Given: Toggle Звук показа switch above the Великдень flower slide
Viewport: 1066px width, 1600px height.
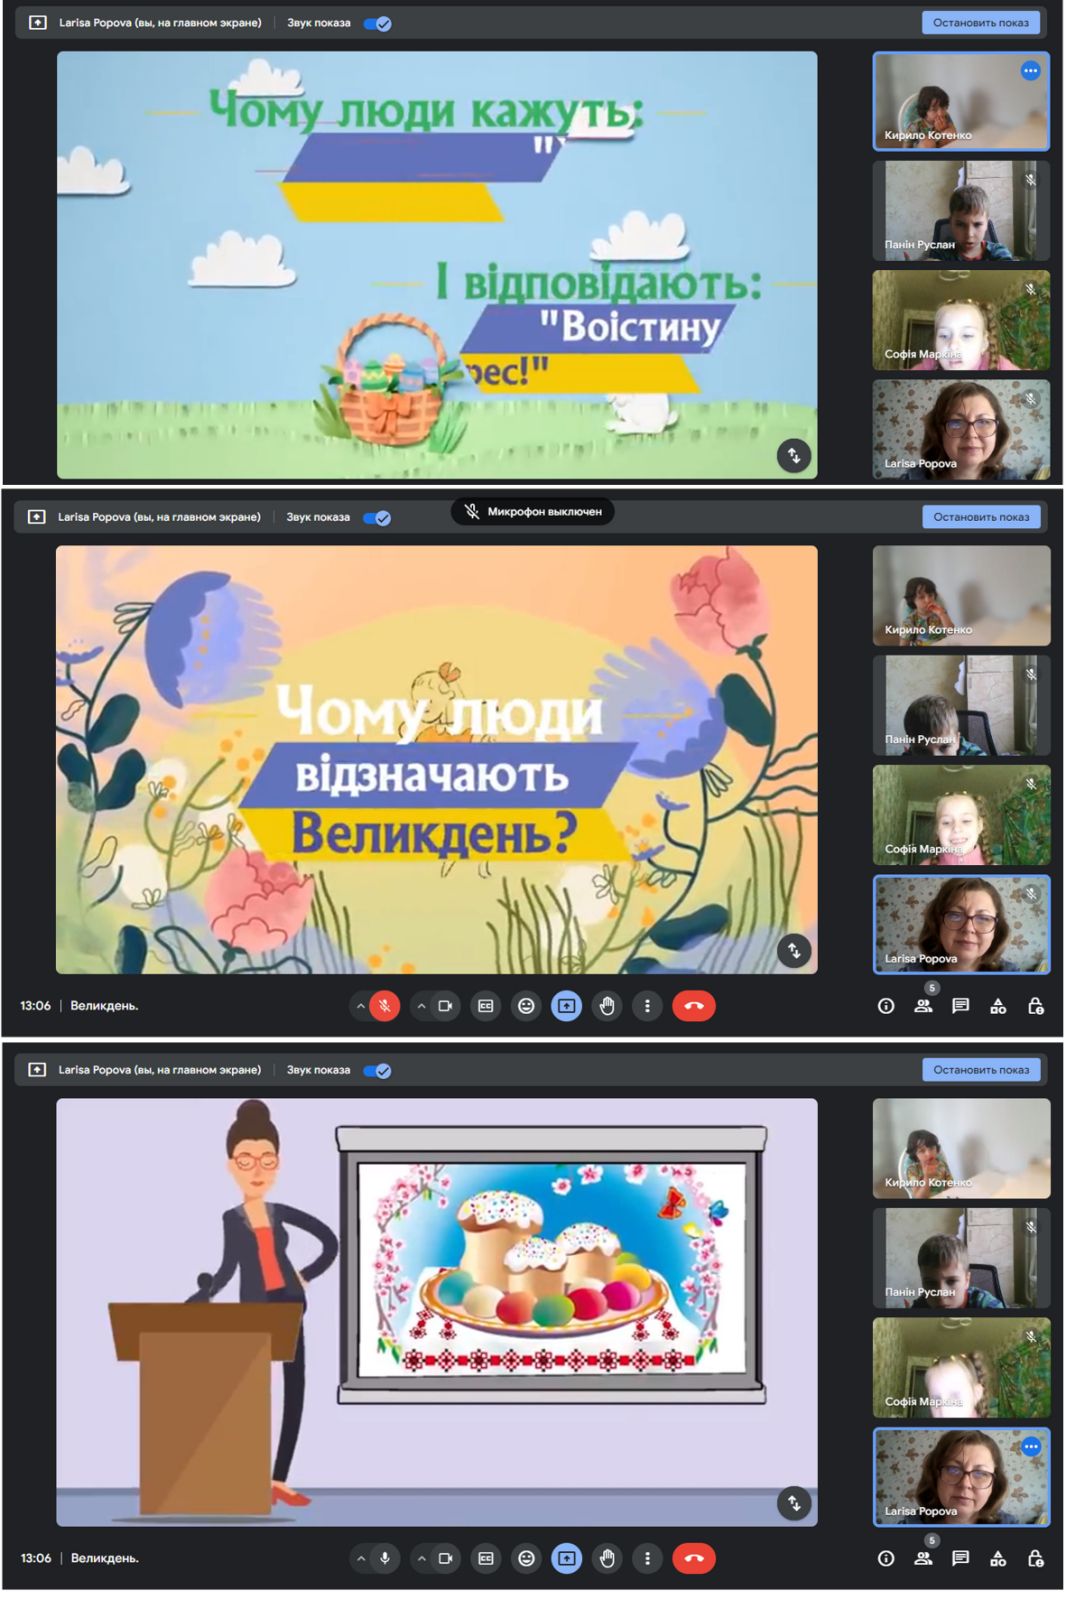Looking at the screenshot, I should pos(377,518).
